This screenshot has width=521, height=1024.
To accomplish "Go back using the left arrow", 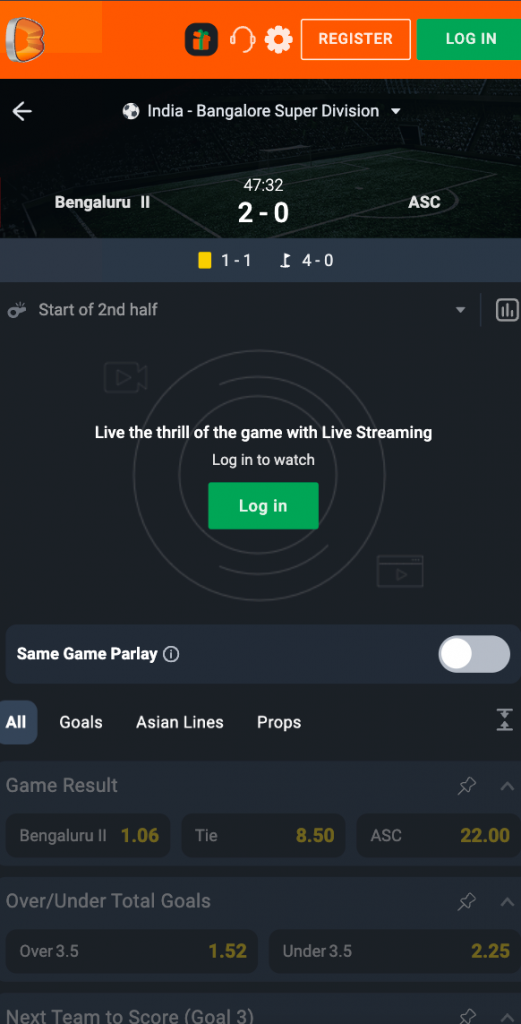I will click(22, 112).
